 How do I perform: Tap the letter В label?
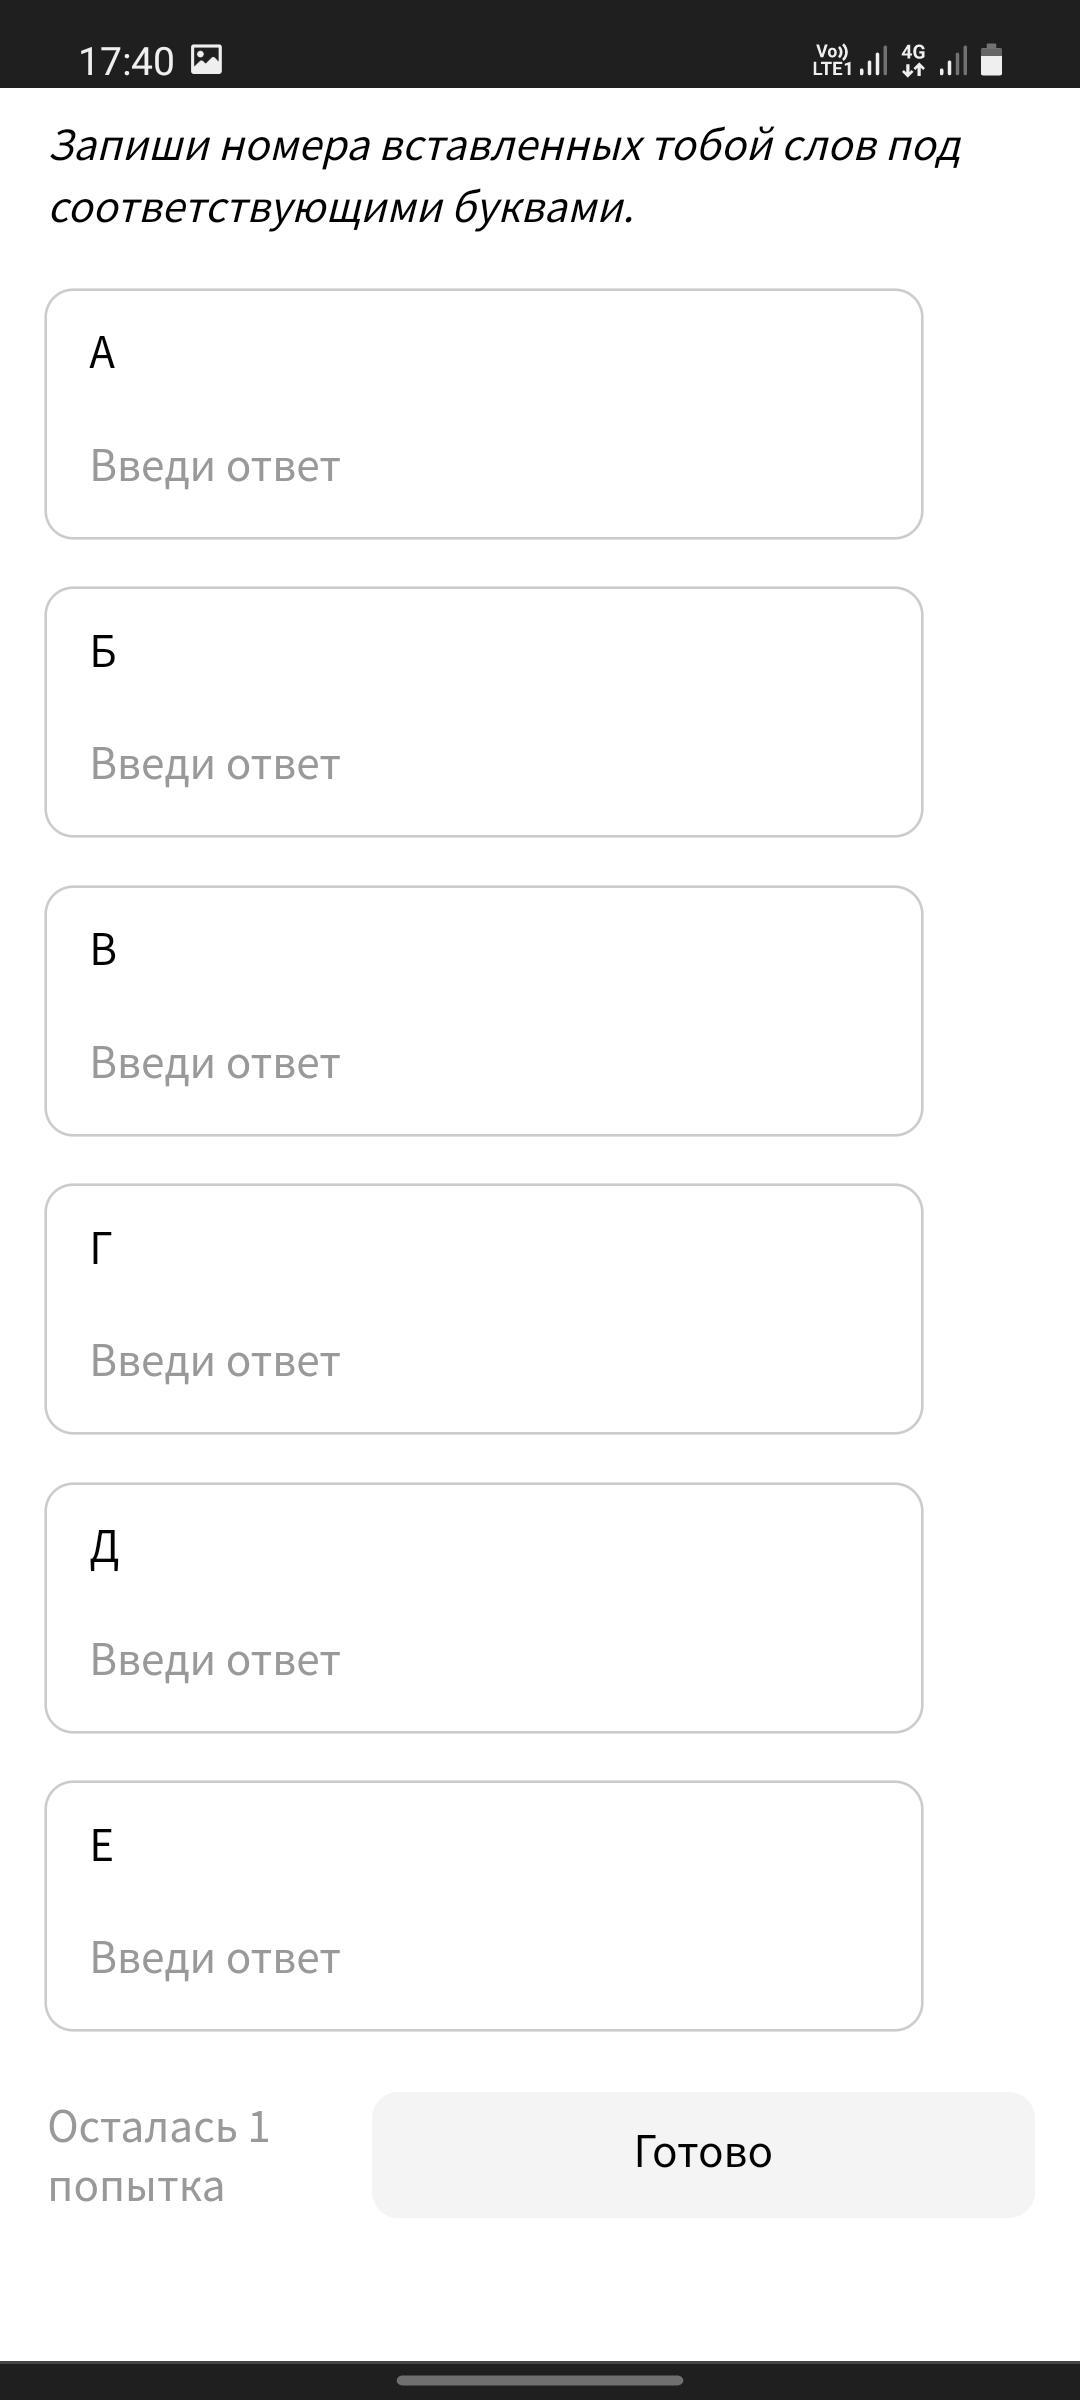103,950
